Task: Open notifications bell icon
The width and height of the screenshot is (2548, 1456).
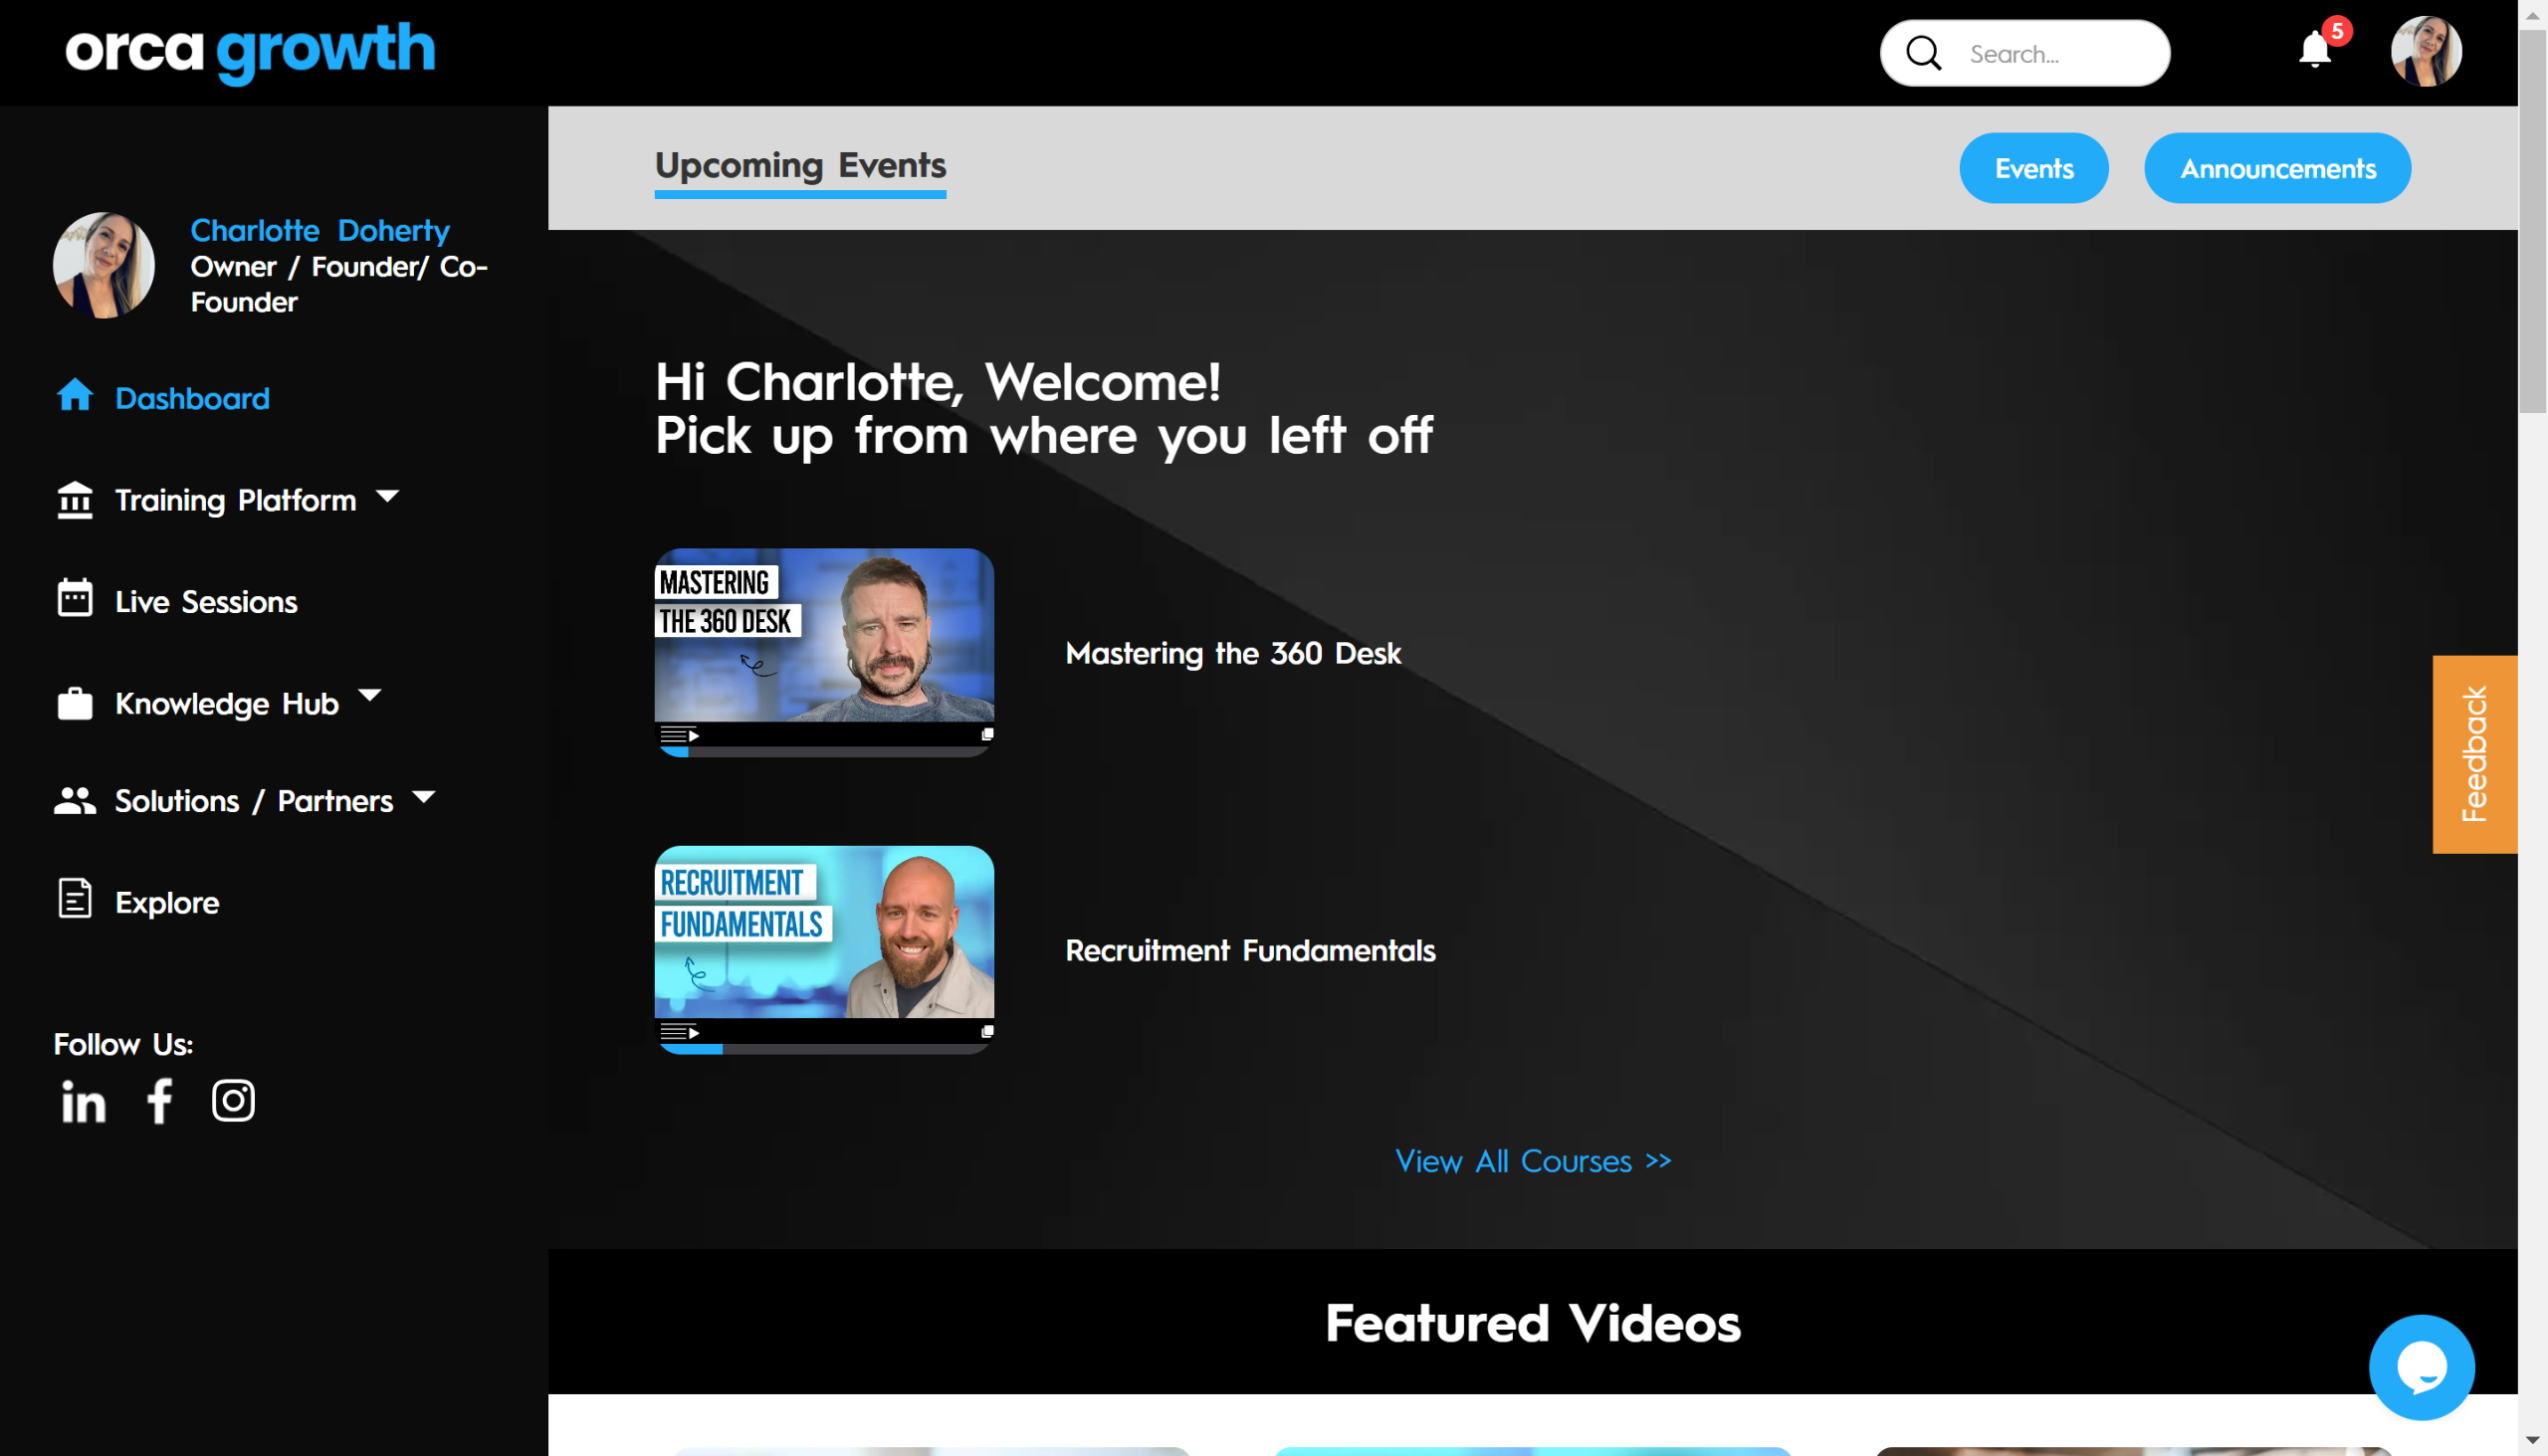Action: tap(2314, 50)
